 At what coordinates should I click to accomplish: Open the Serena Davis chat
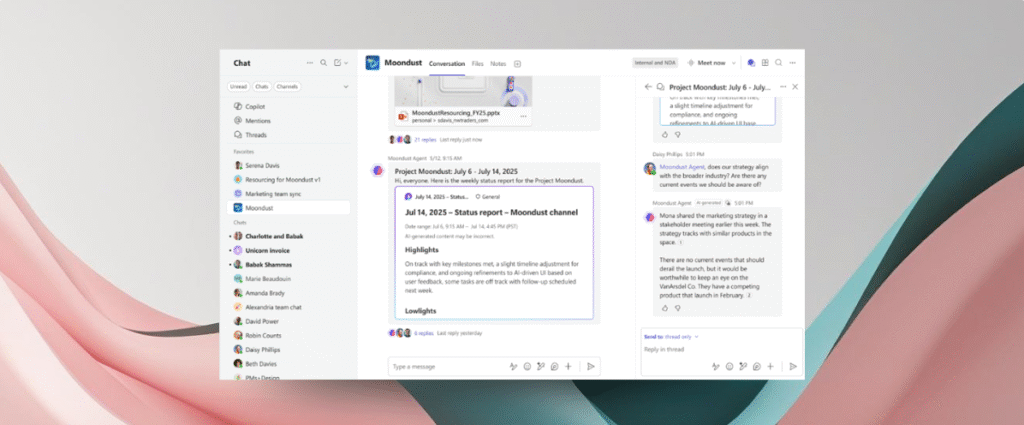tap(289, 165)
